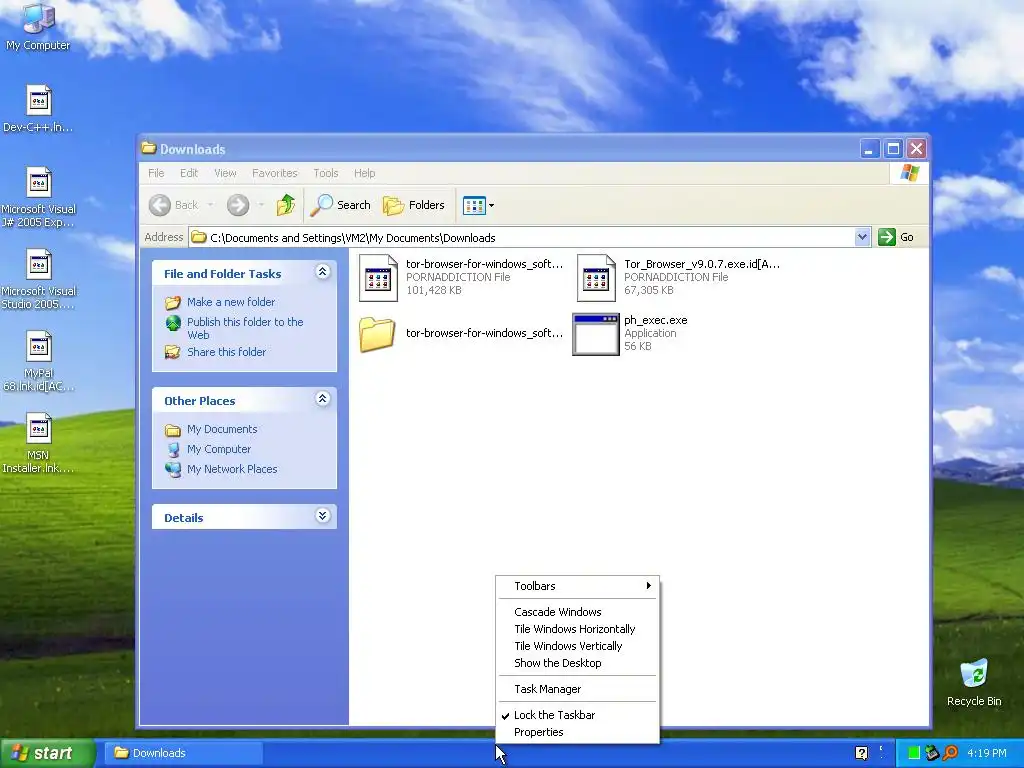Viewport: 1024px width, 768px height.
Task: Click the 4:19 PM taskbar clock
Action: (987, 753)
